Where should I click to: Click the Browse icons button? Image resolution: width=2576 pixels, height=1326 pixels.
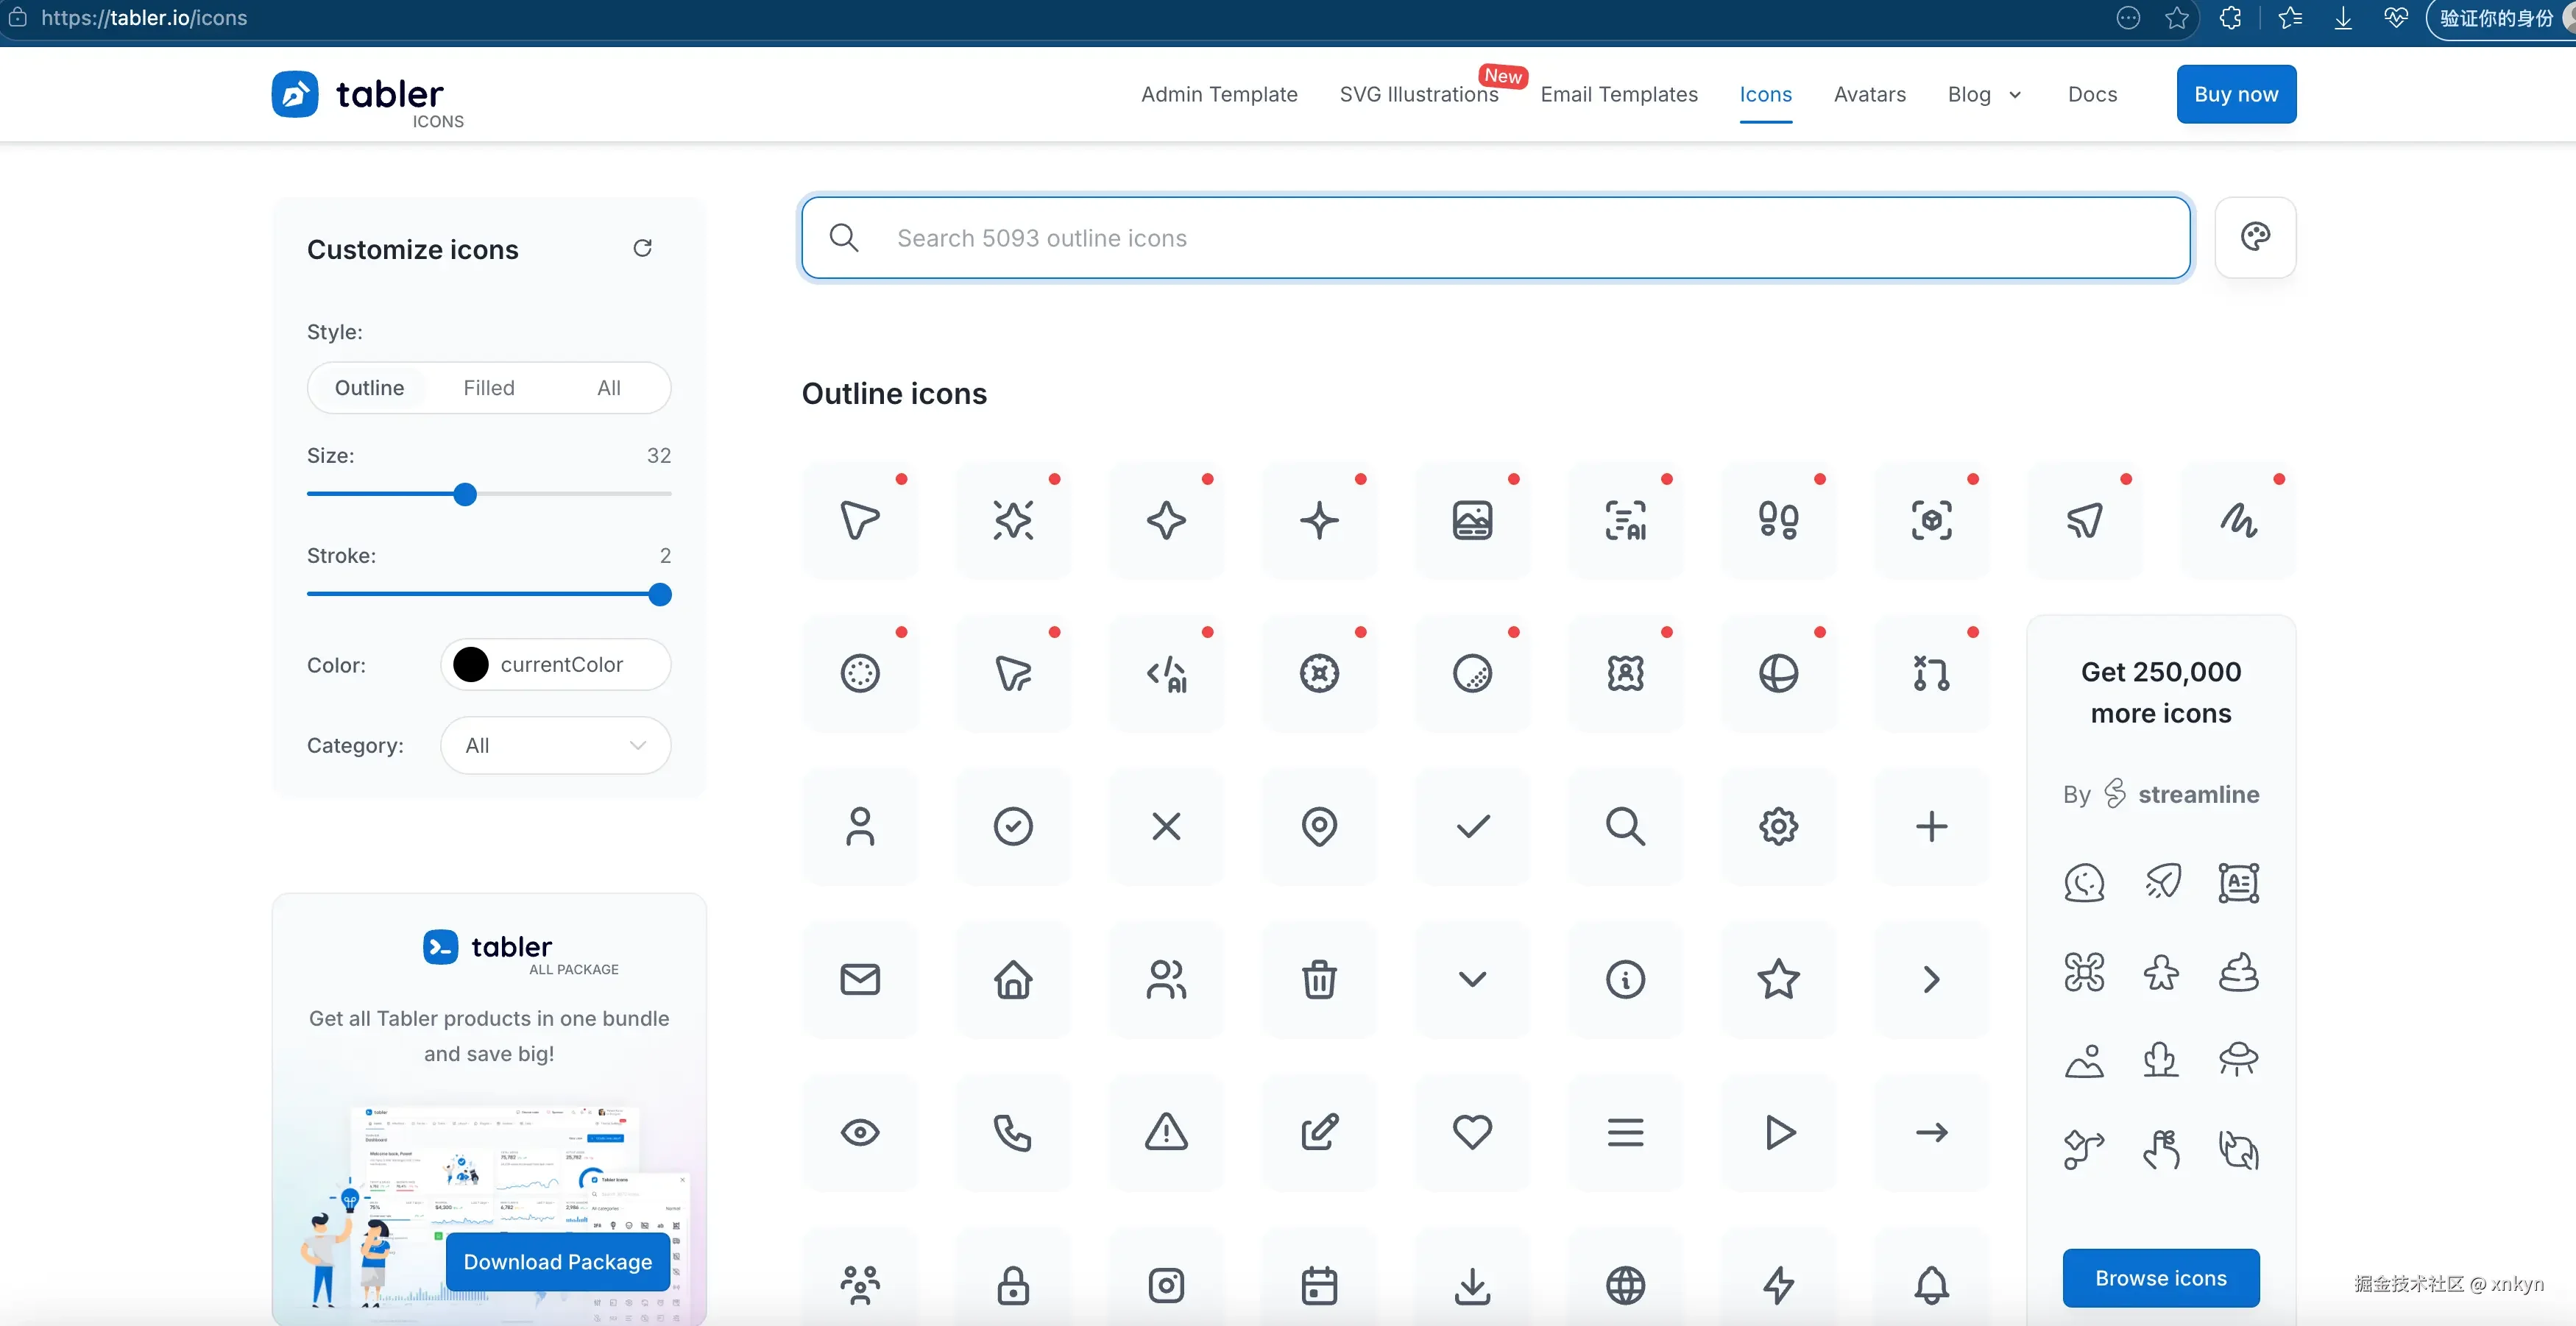point(2160,1278)
